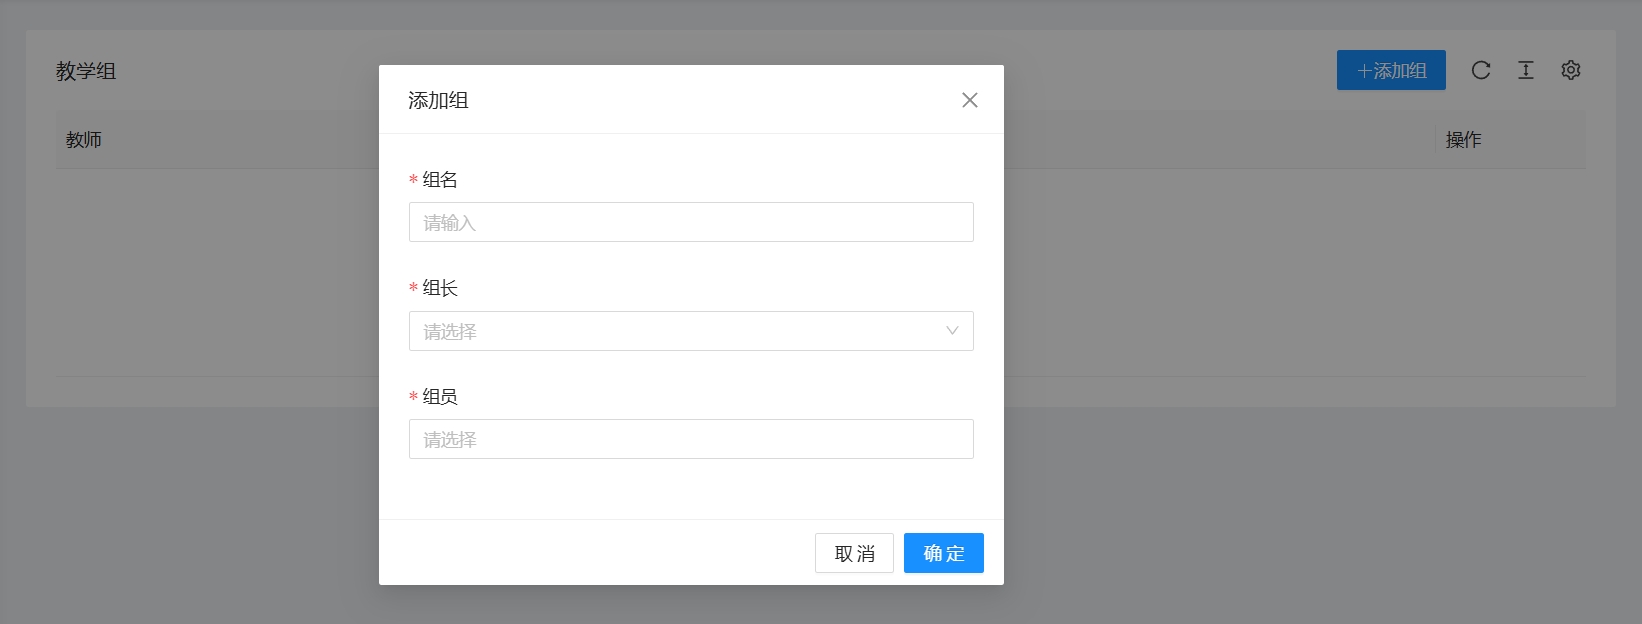Click the blue 添加组 button text
Viewport: 1642px width, 624px height.
pyautogui.click(x=1400, y=71)
